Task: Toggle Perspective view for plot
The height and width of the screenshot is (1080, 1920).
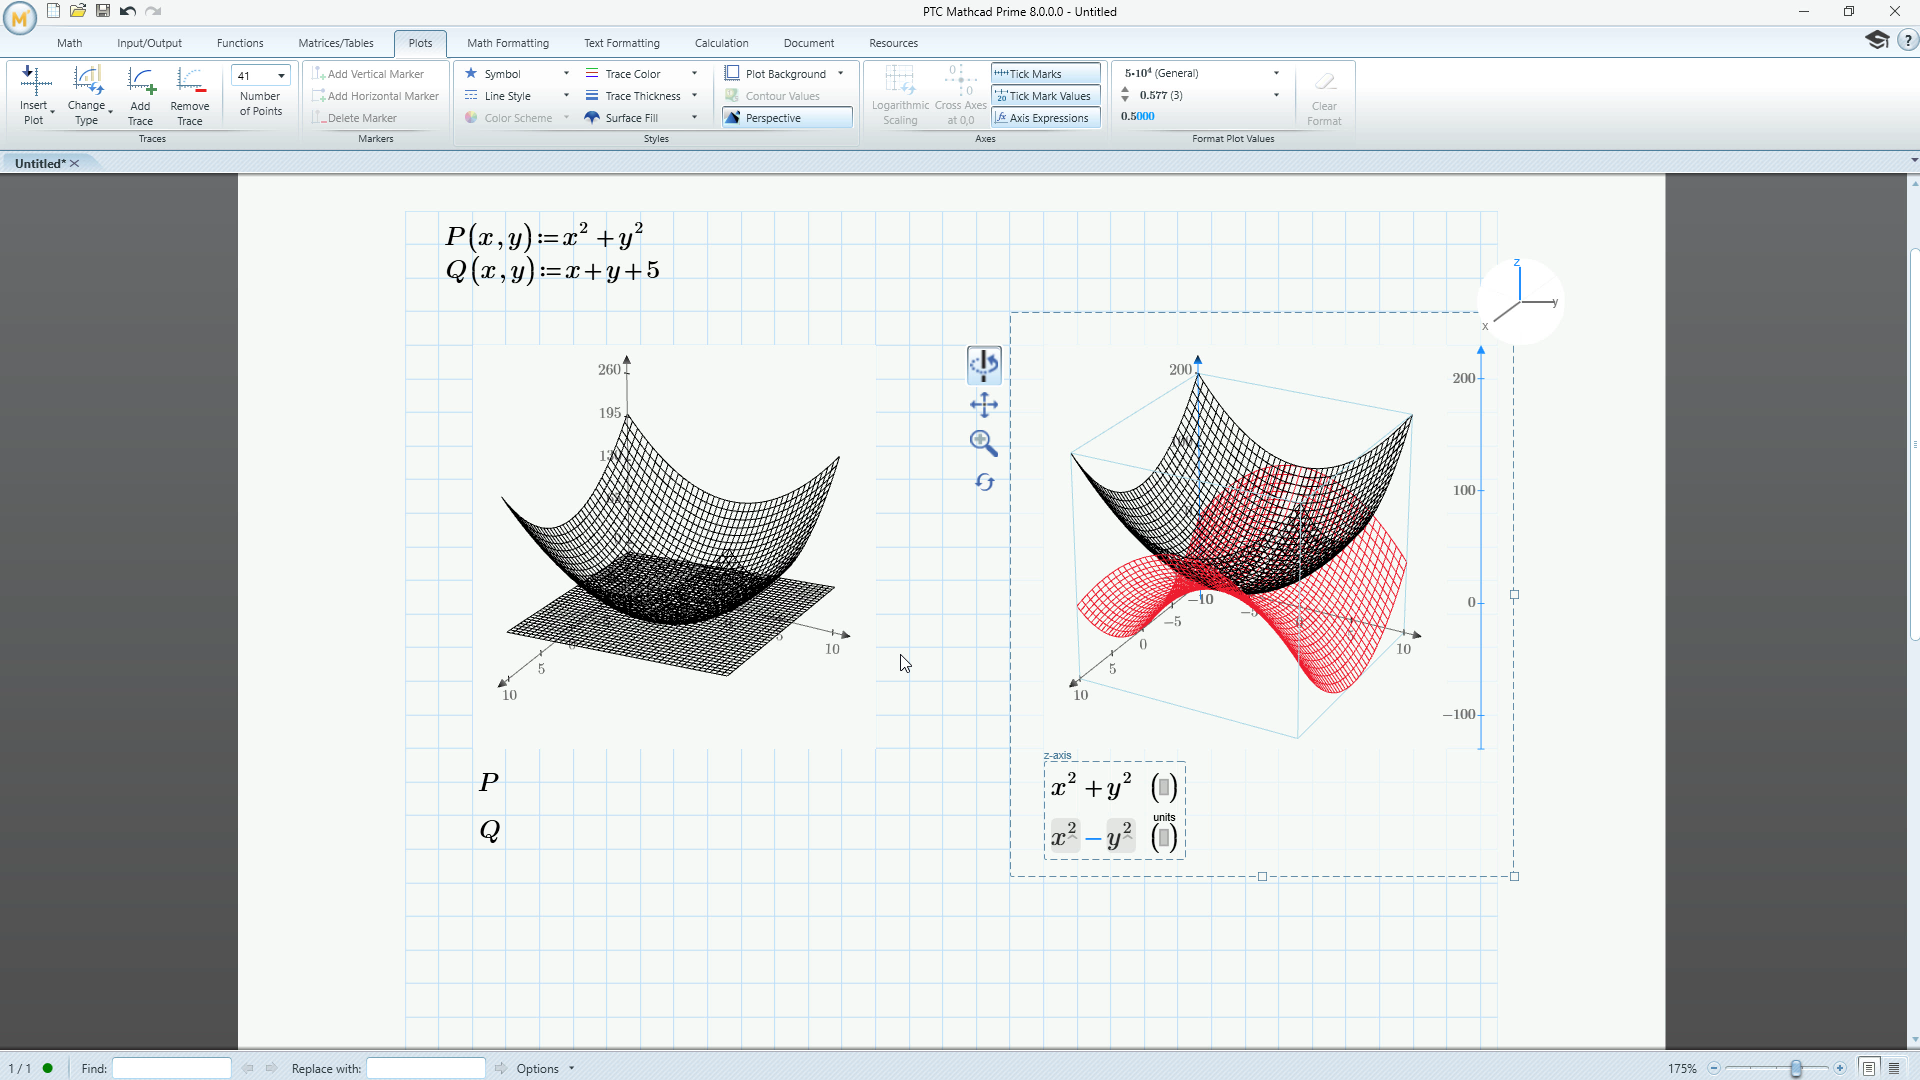Action: (787, 118)
